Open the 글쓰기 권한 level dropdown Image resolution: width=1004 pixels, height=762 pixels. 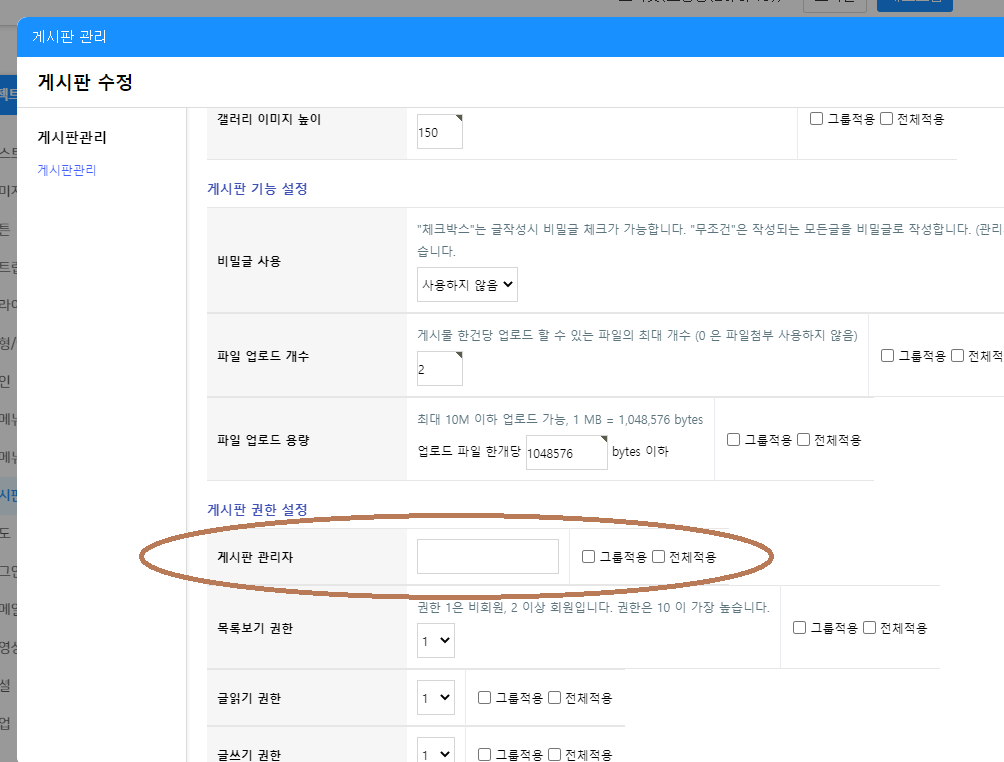coord(435,754)
